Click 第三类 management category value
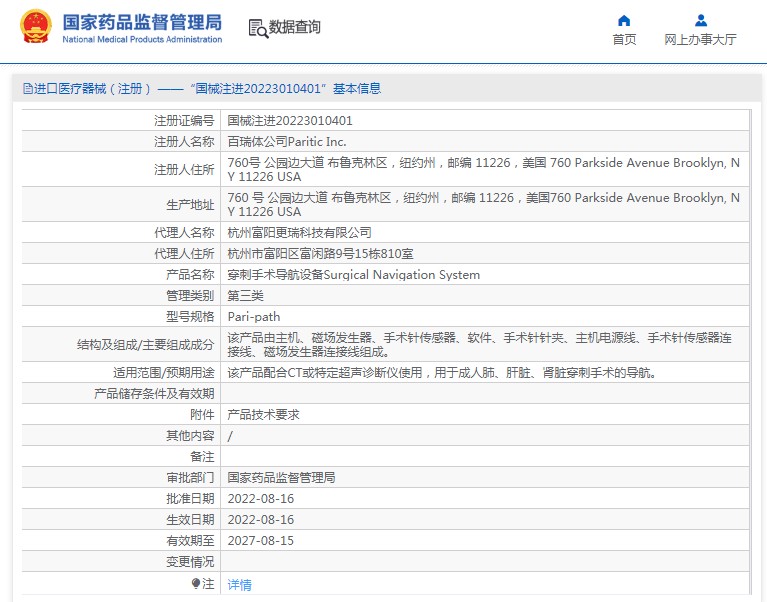The height and width of the screenshot is (602, 767). pos(246,295)
